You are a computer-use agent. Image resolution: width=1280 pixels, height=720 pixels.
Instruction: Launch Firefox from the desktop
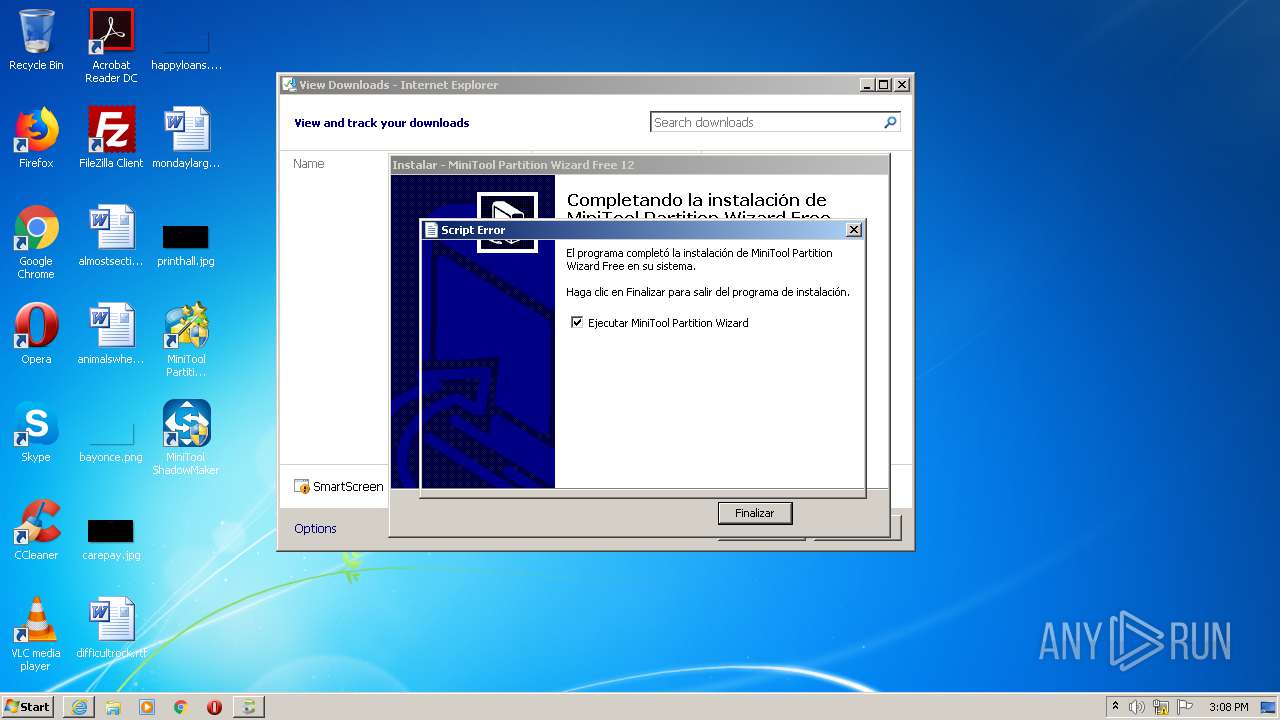[36, 137]
